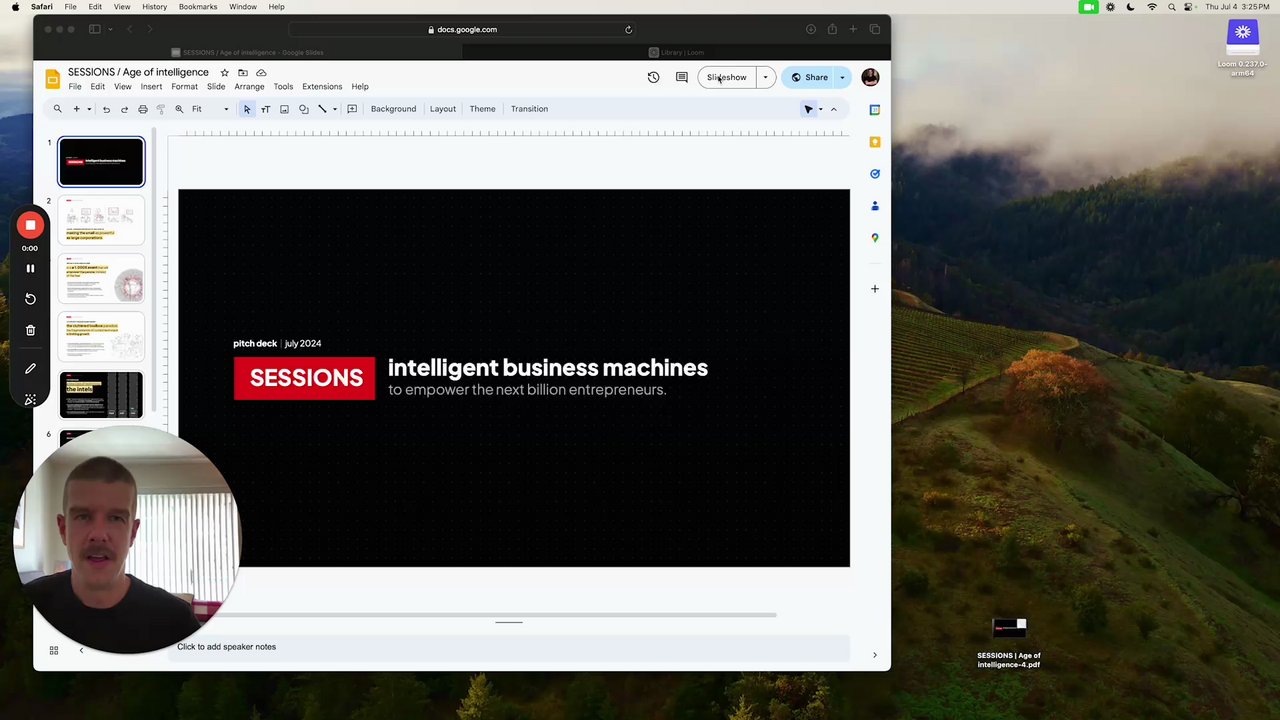Insert a shape from toolbar
The image size is (1280, 720).
tap(304, 109)
